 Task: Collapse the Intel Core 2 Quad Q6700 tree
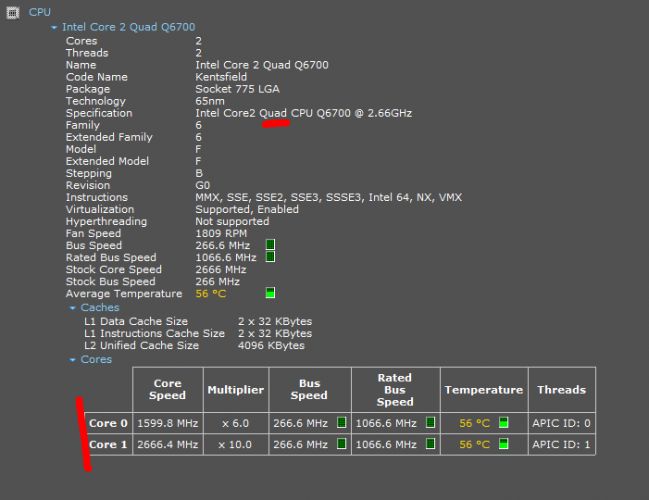[54, 28]
